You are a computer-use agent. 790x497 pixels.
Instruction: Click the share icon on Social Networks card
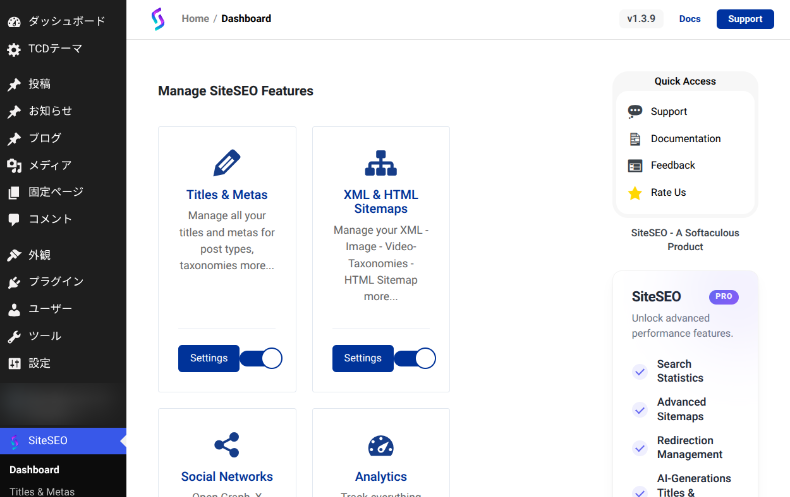pos(227,445)
